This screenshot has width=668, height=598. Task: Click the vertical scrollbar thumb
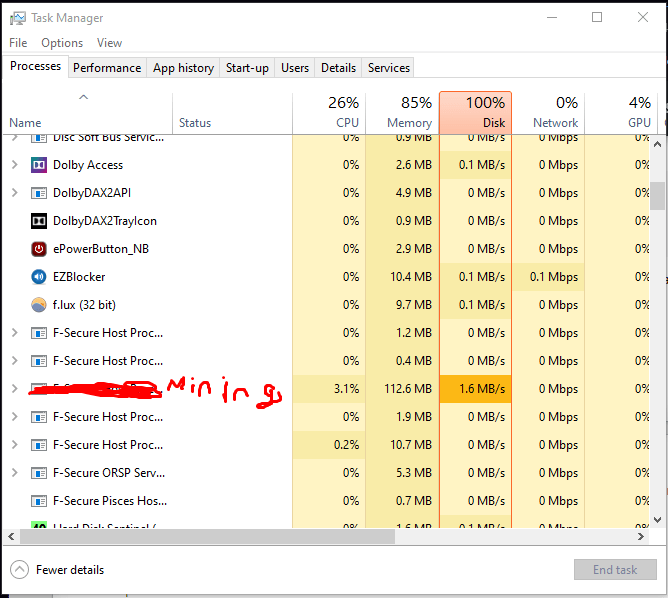click(x=657, y=196)
